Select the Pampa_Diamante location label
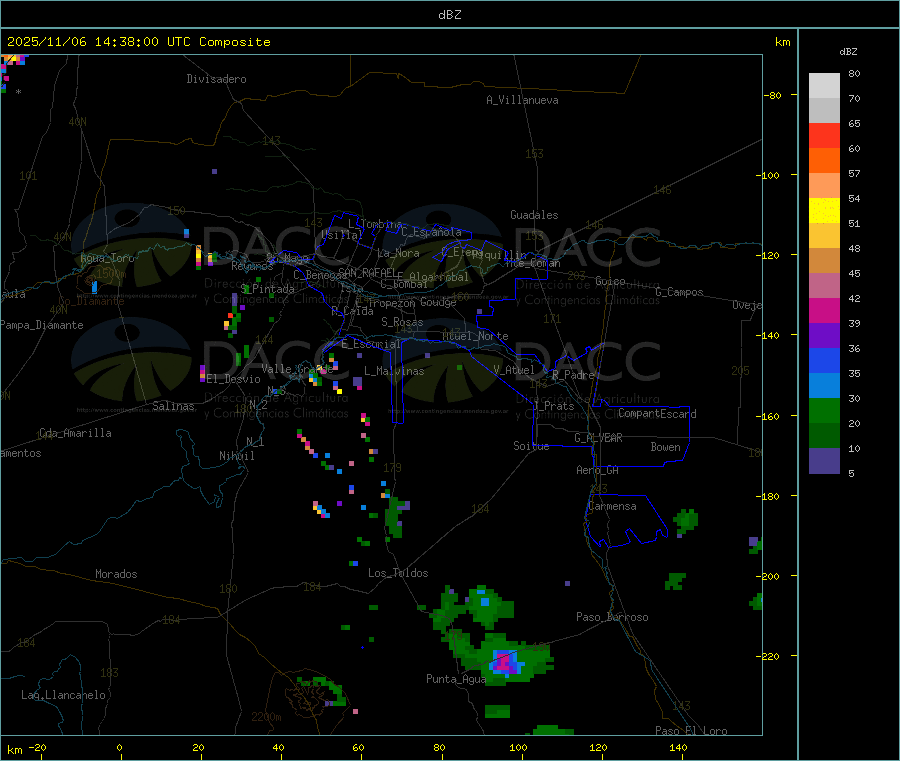 (42, 325)
